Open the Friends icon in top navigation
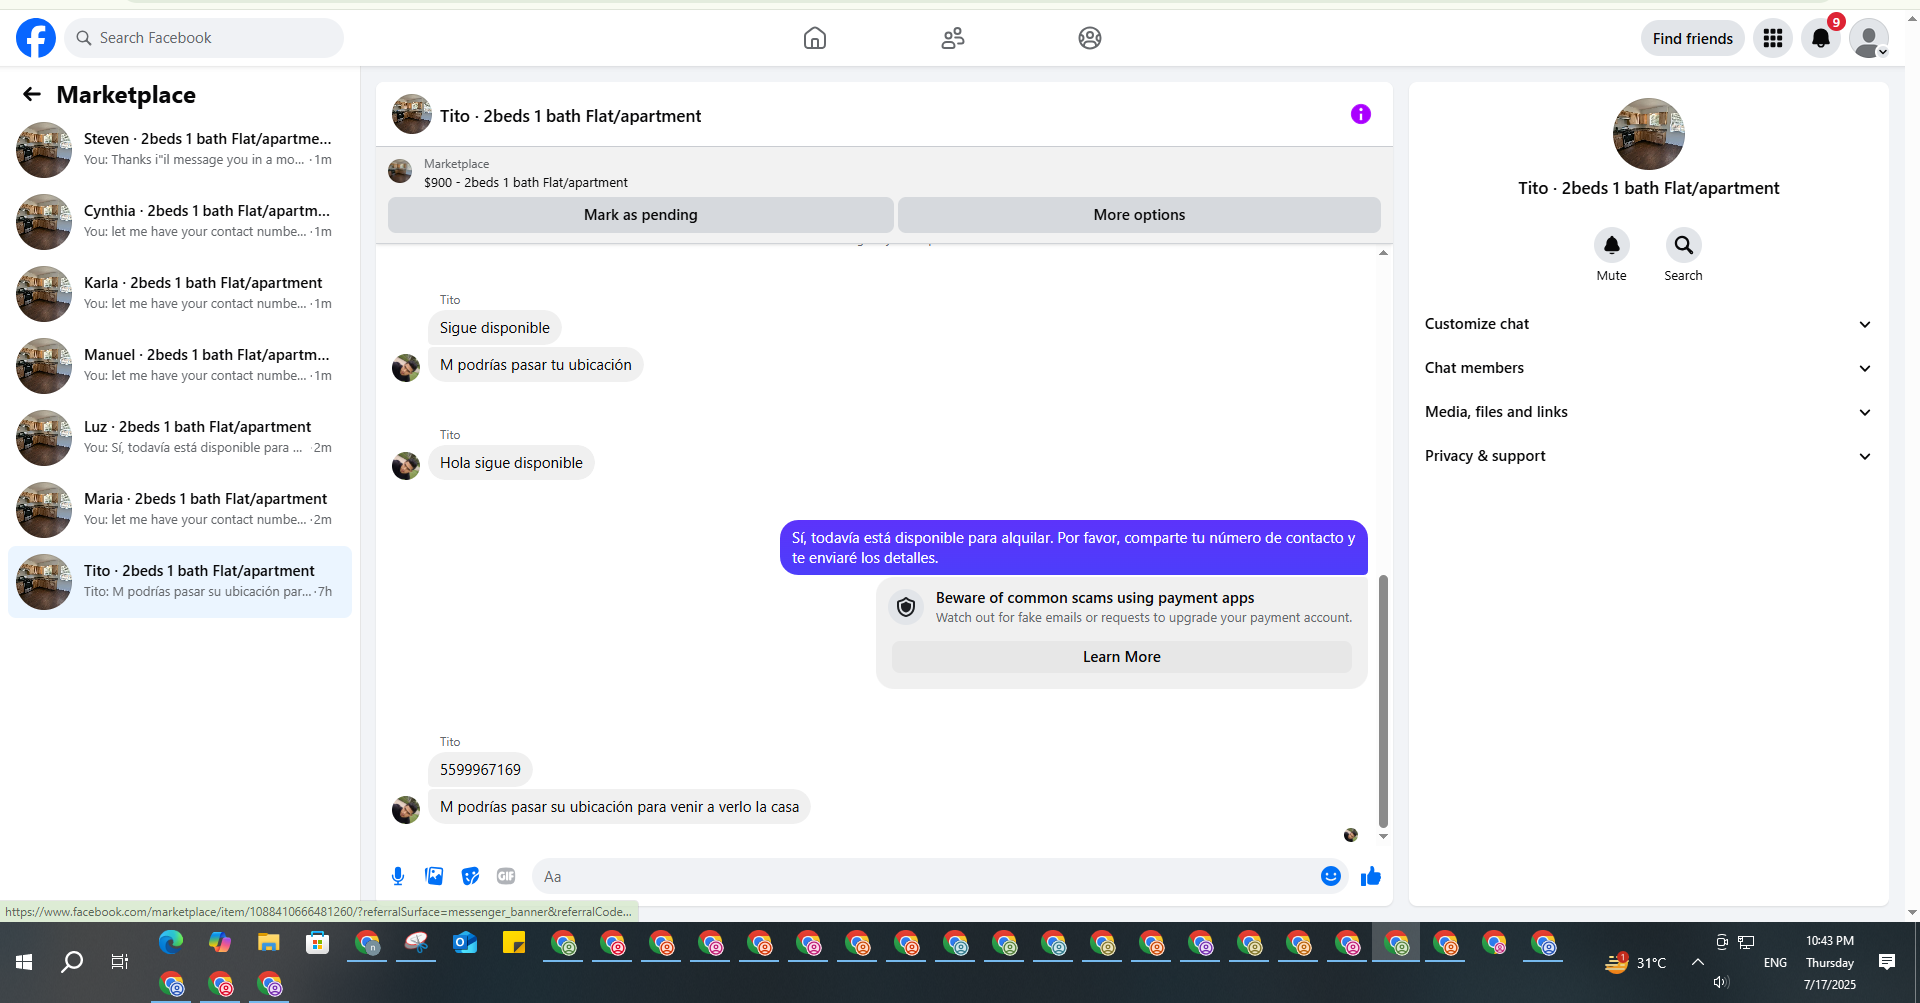 pos(953,38)
